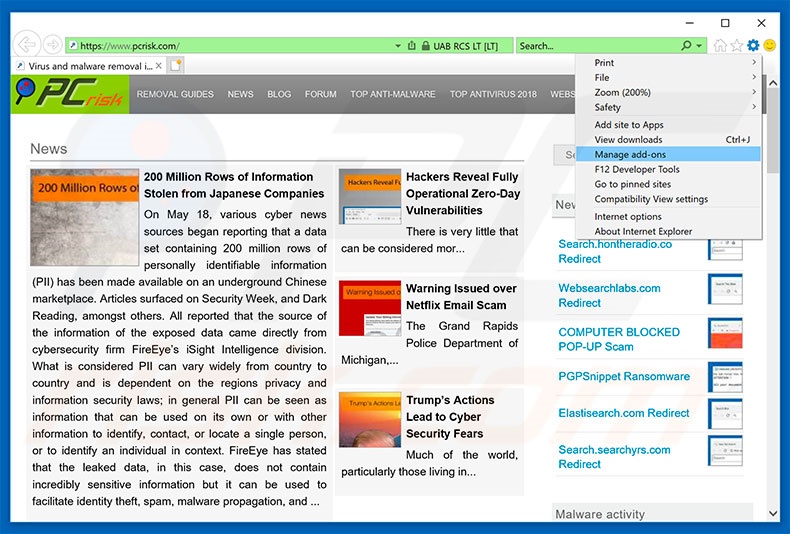Expand the File submenu
Screen dimensions: 790x534
668,78
